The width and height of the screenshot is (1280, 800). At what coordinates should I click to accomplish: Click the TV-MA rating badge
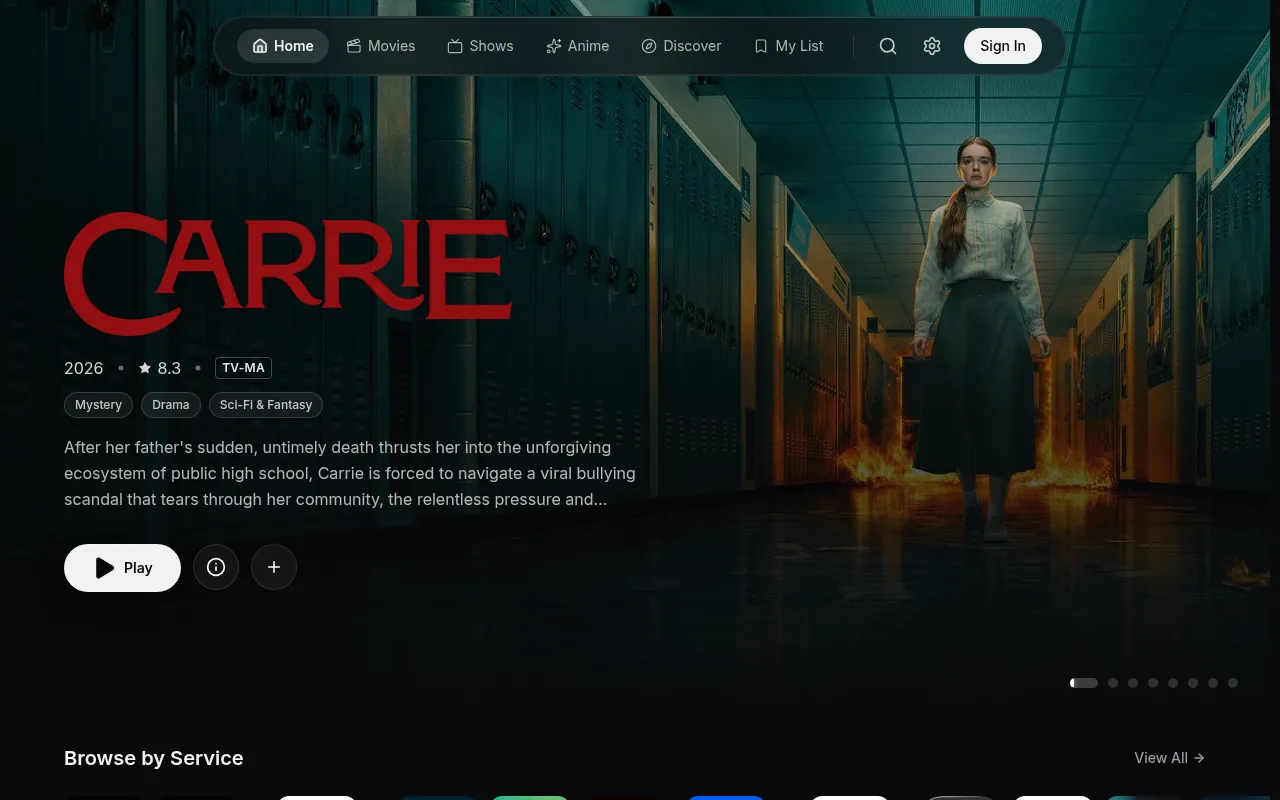pos(243,368)
